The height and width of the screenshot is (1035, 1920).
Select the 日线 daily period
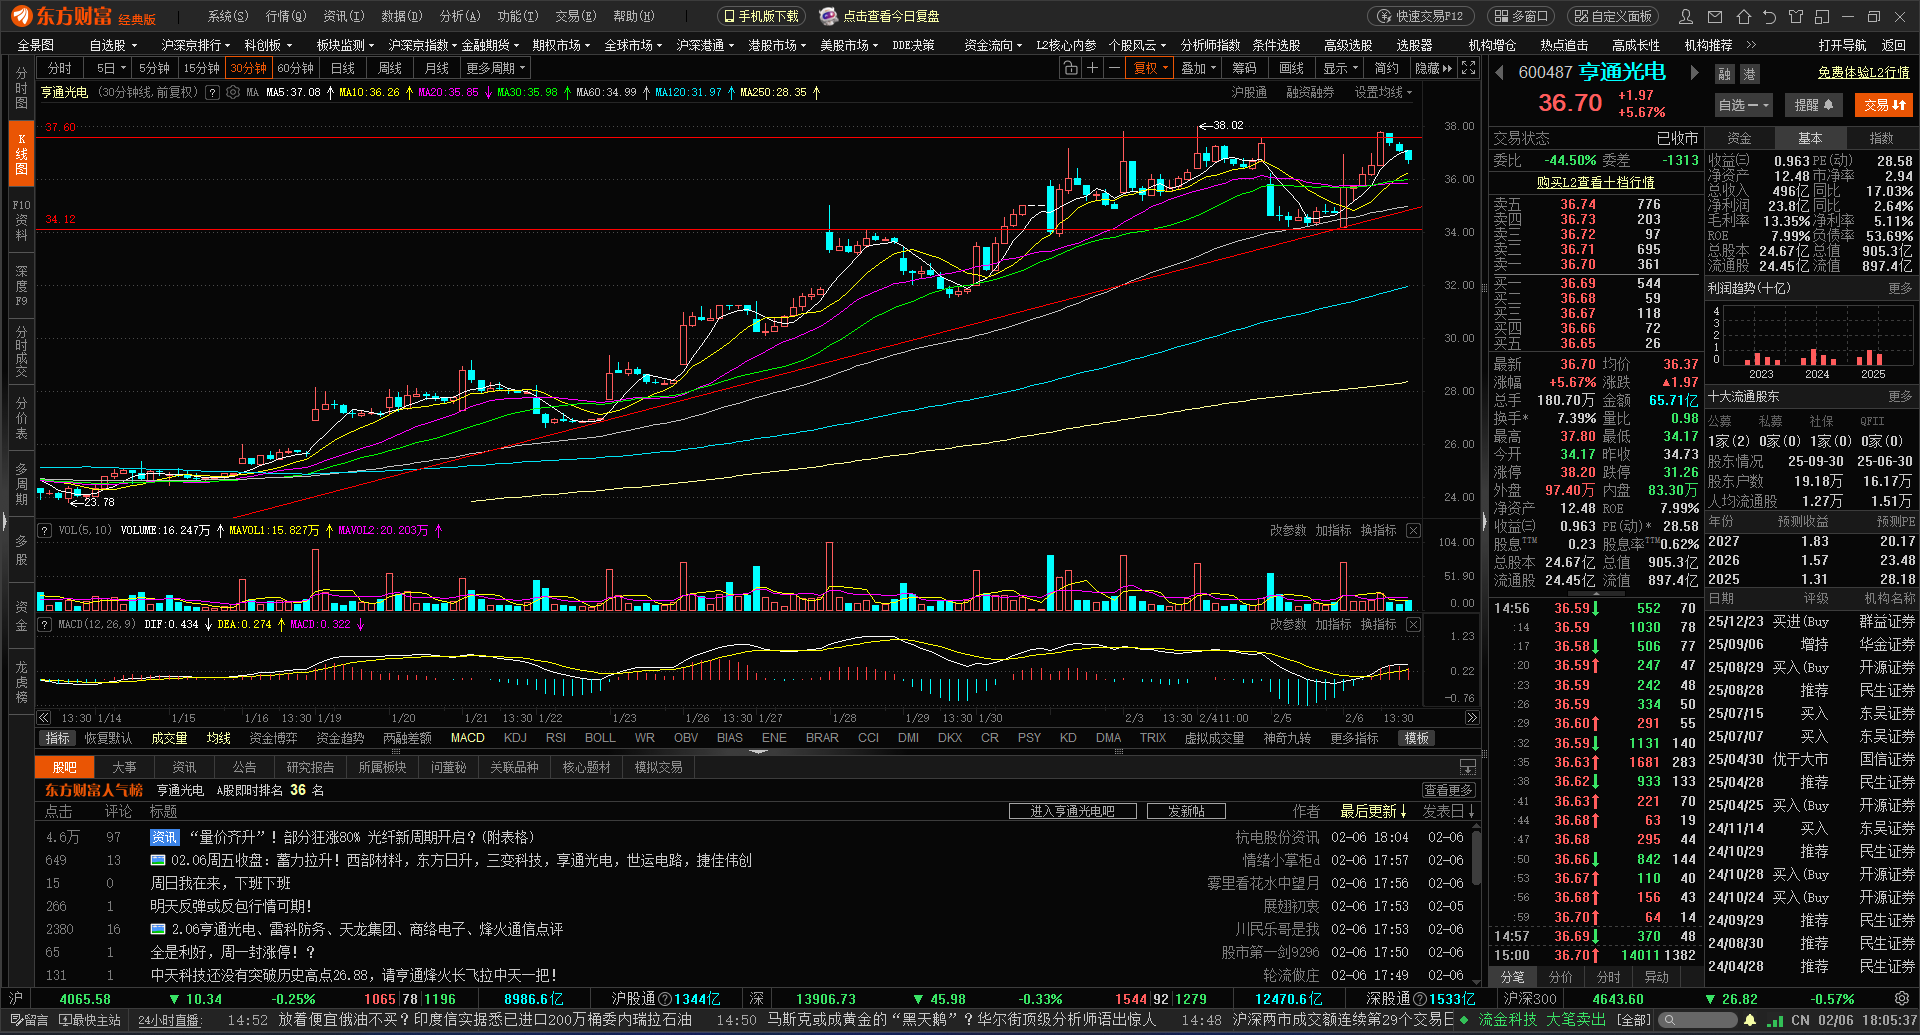point(342,68)
